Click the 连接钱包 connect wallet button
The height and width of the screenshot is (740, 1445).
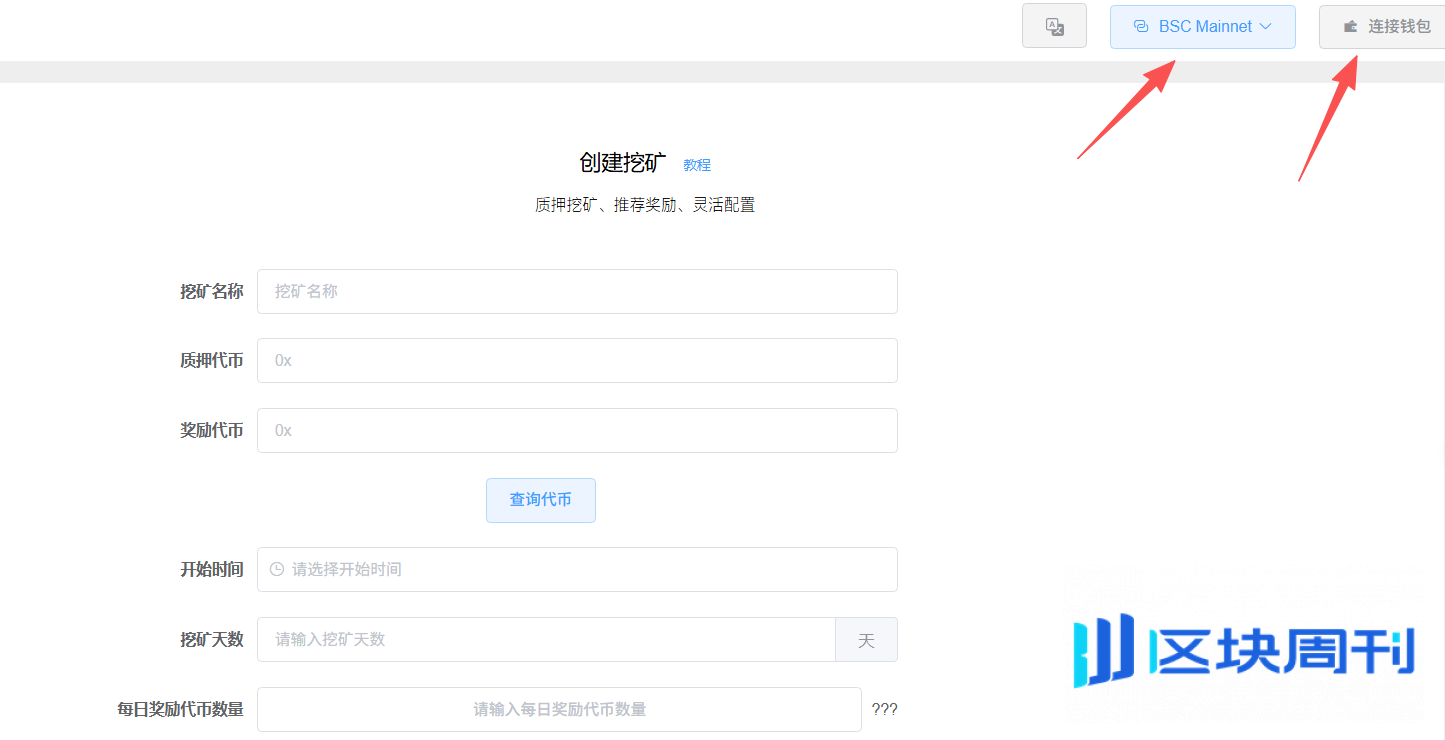[1382, 27]
